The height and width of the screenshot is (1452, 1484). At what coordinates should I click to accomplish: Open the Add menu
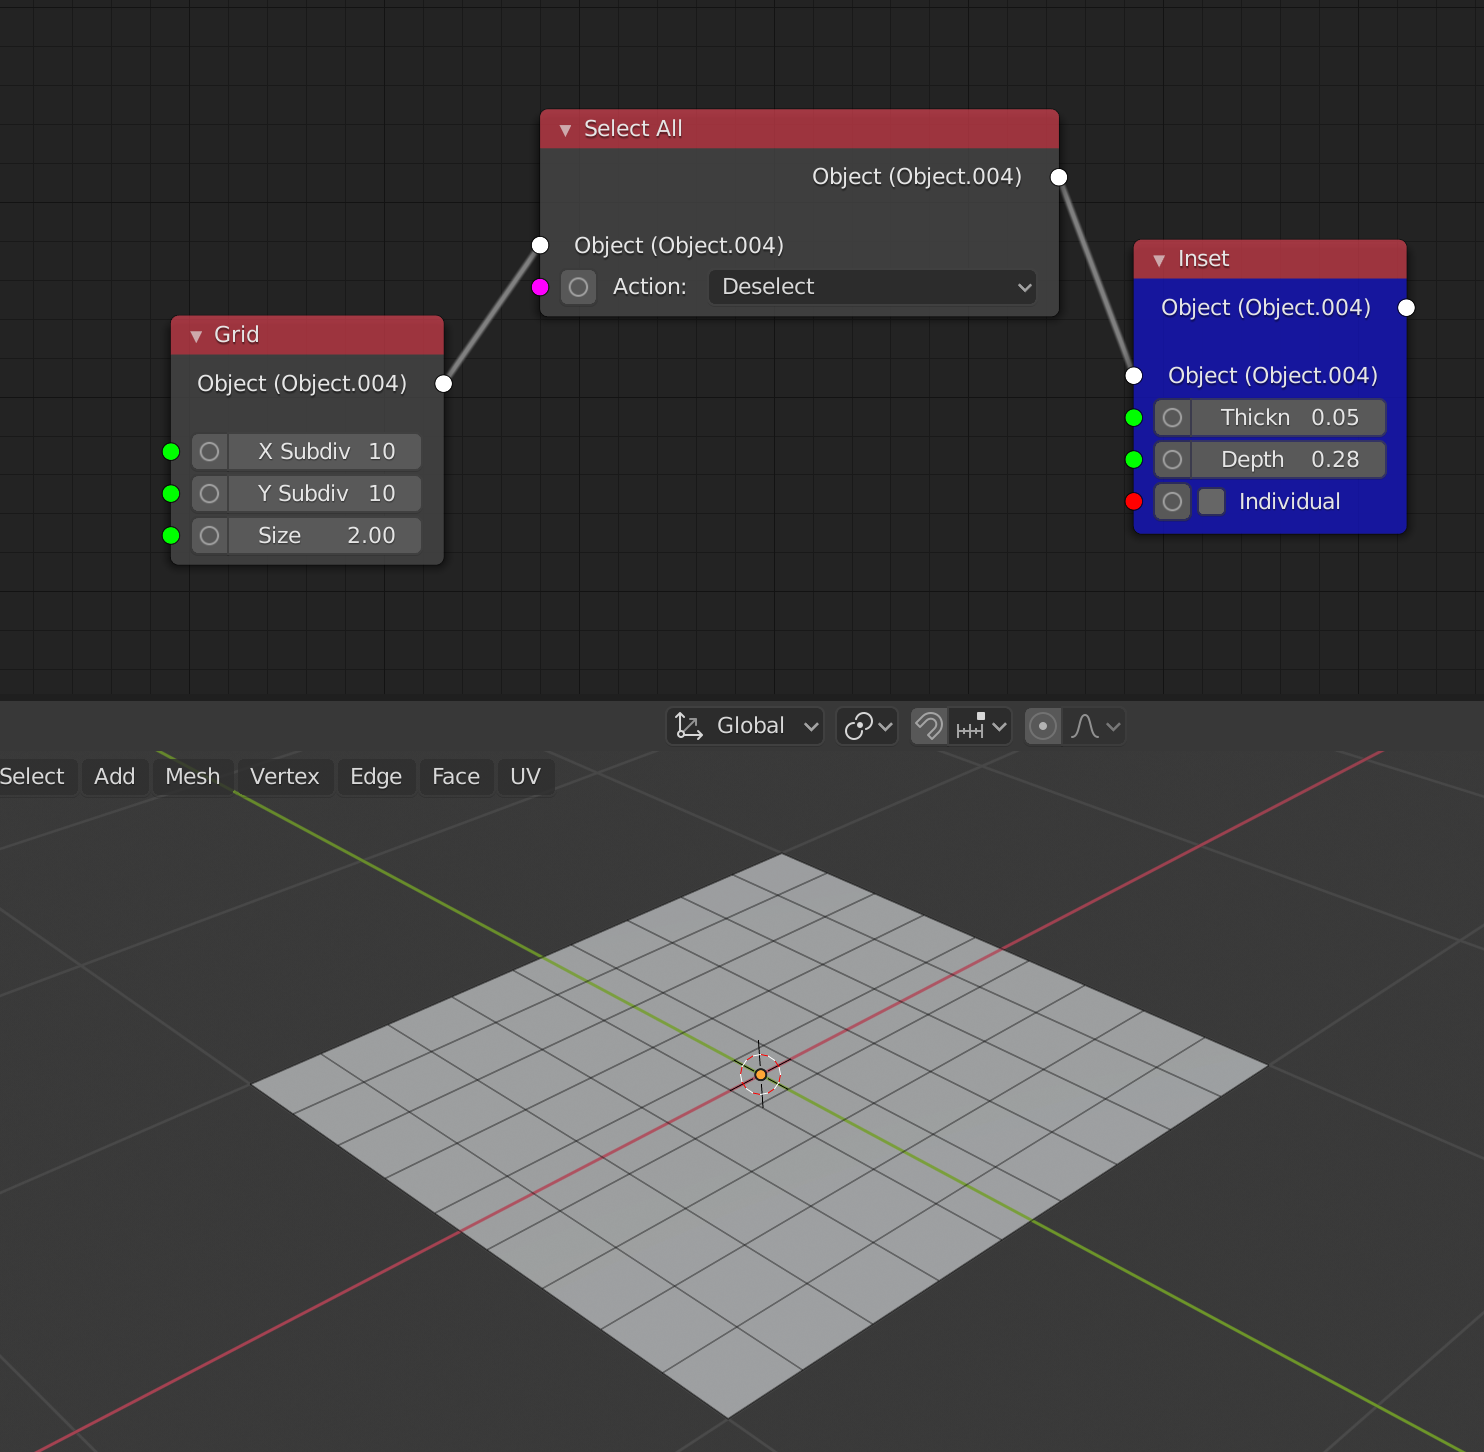point(115,777)
